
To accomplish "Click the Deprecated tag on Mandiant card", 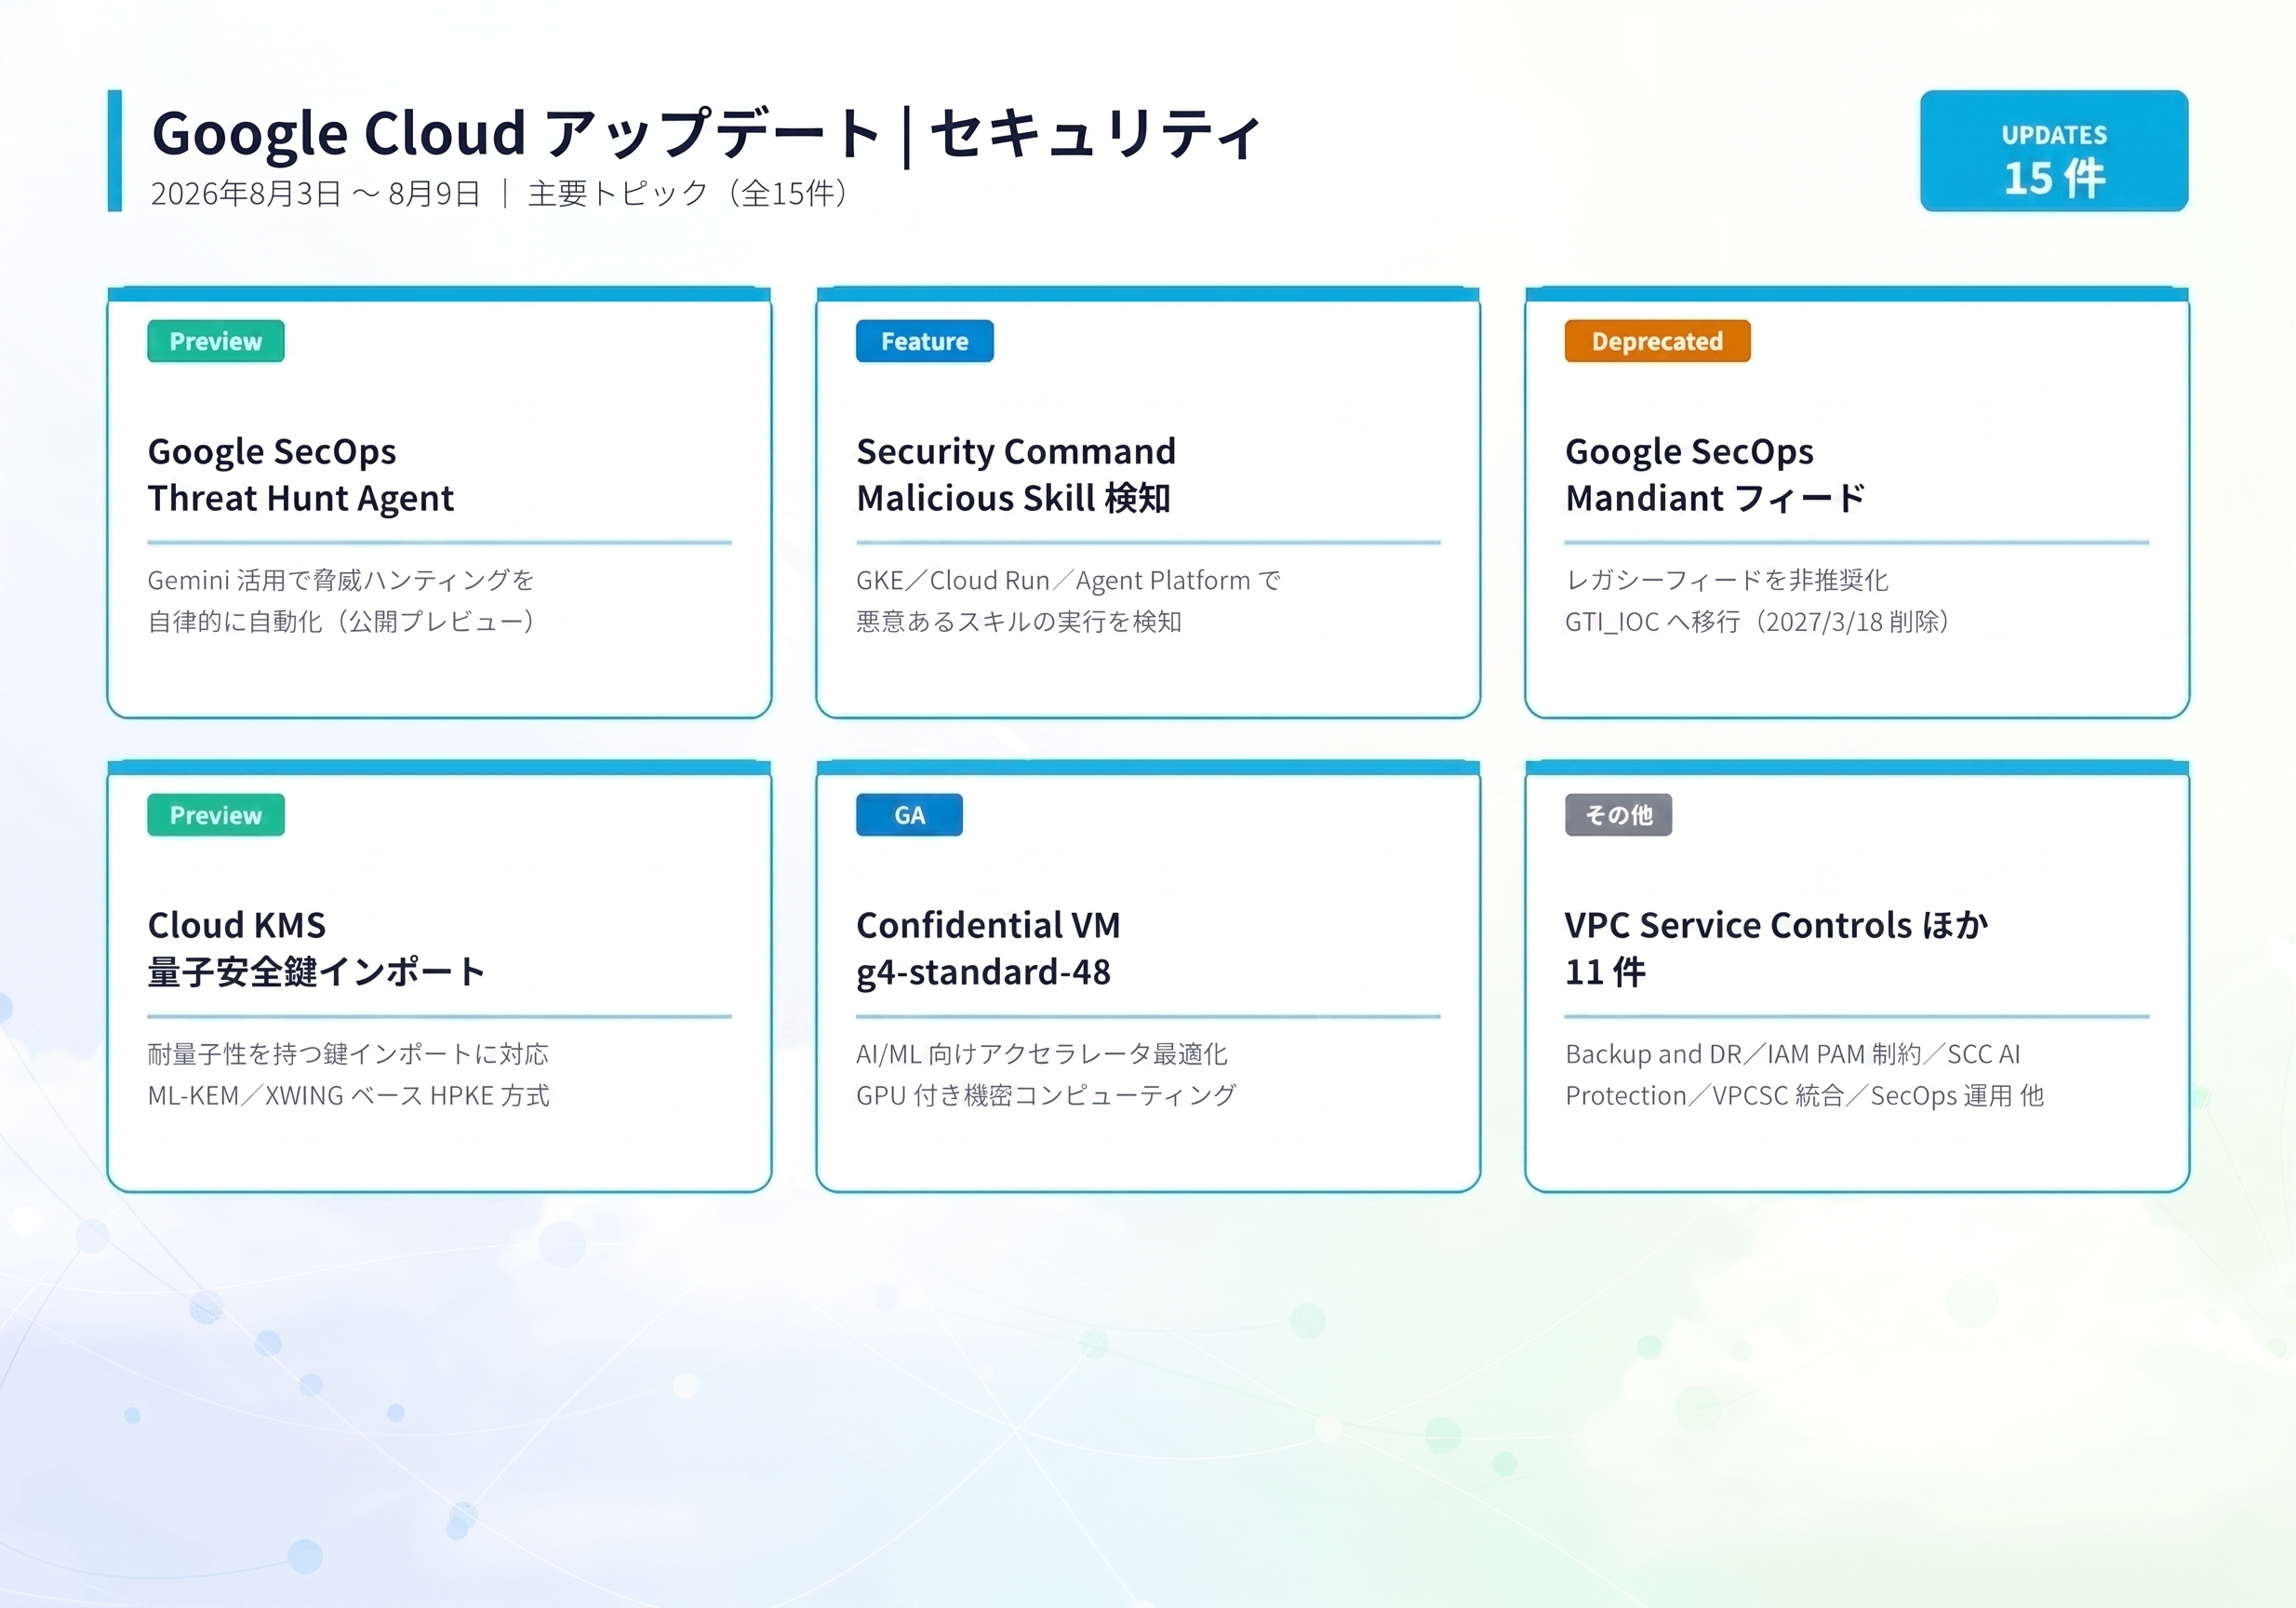I will point(1657,341).
